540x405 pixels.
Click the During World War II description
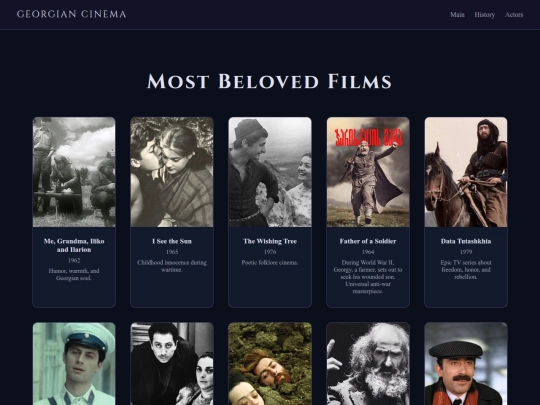coord(368,277)
